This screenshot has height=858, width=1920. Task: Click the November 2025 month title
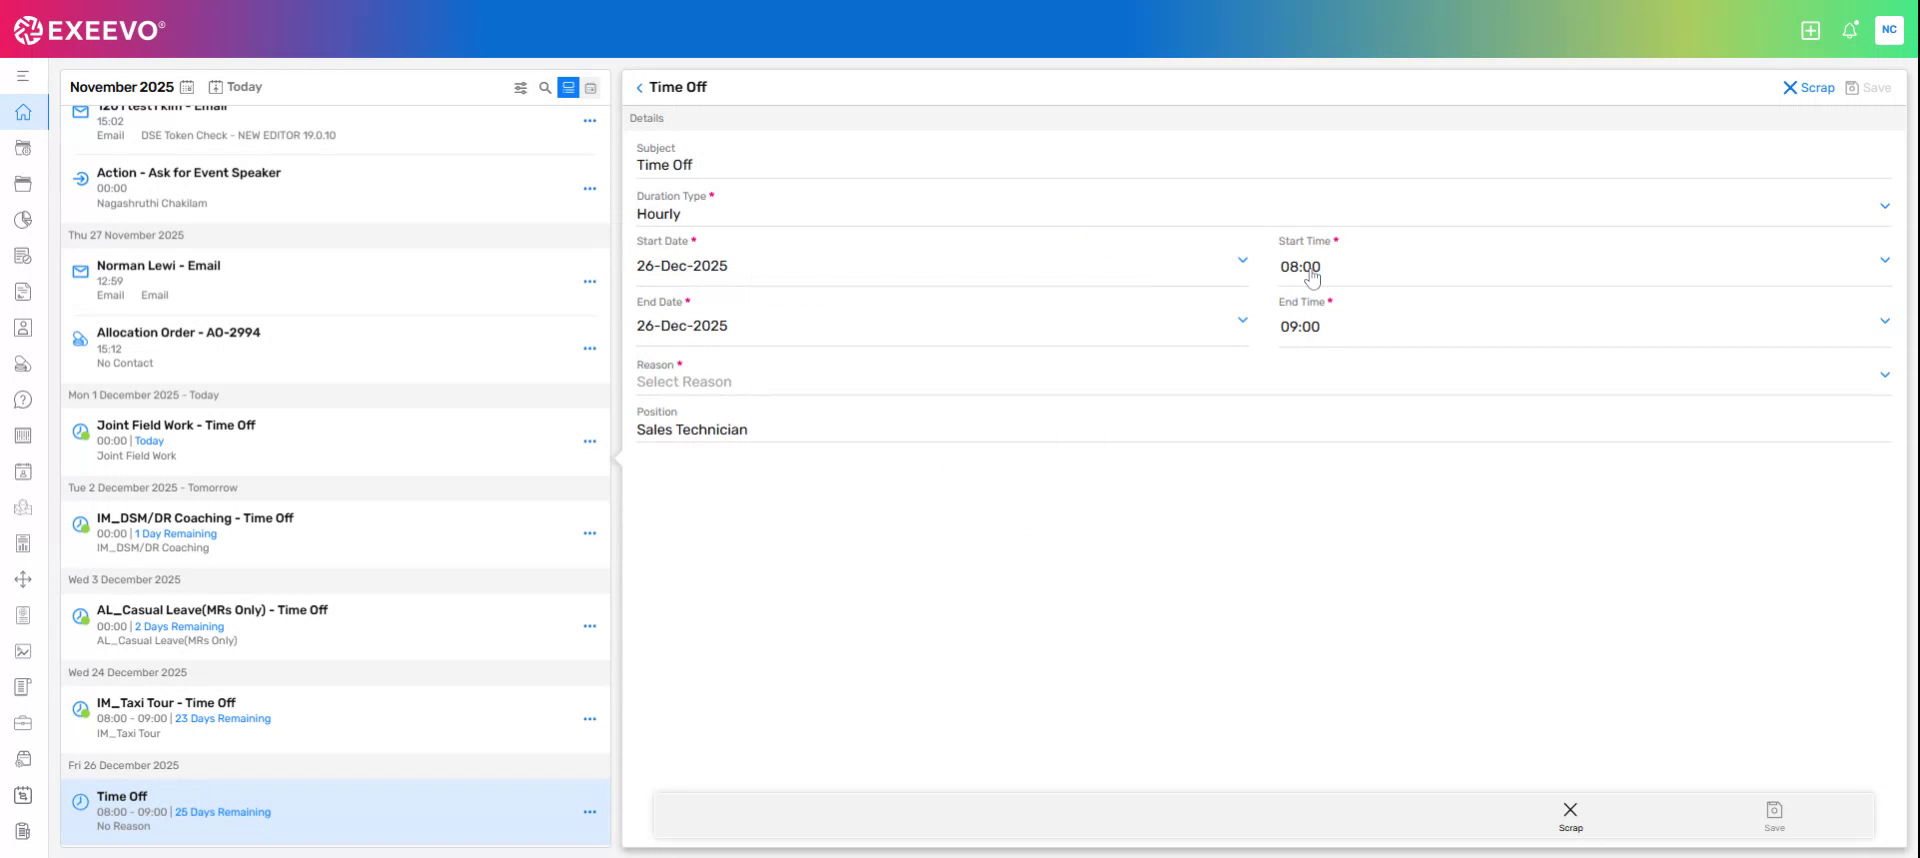click(x=122, y=87)
